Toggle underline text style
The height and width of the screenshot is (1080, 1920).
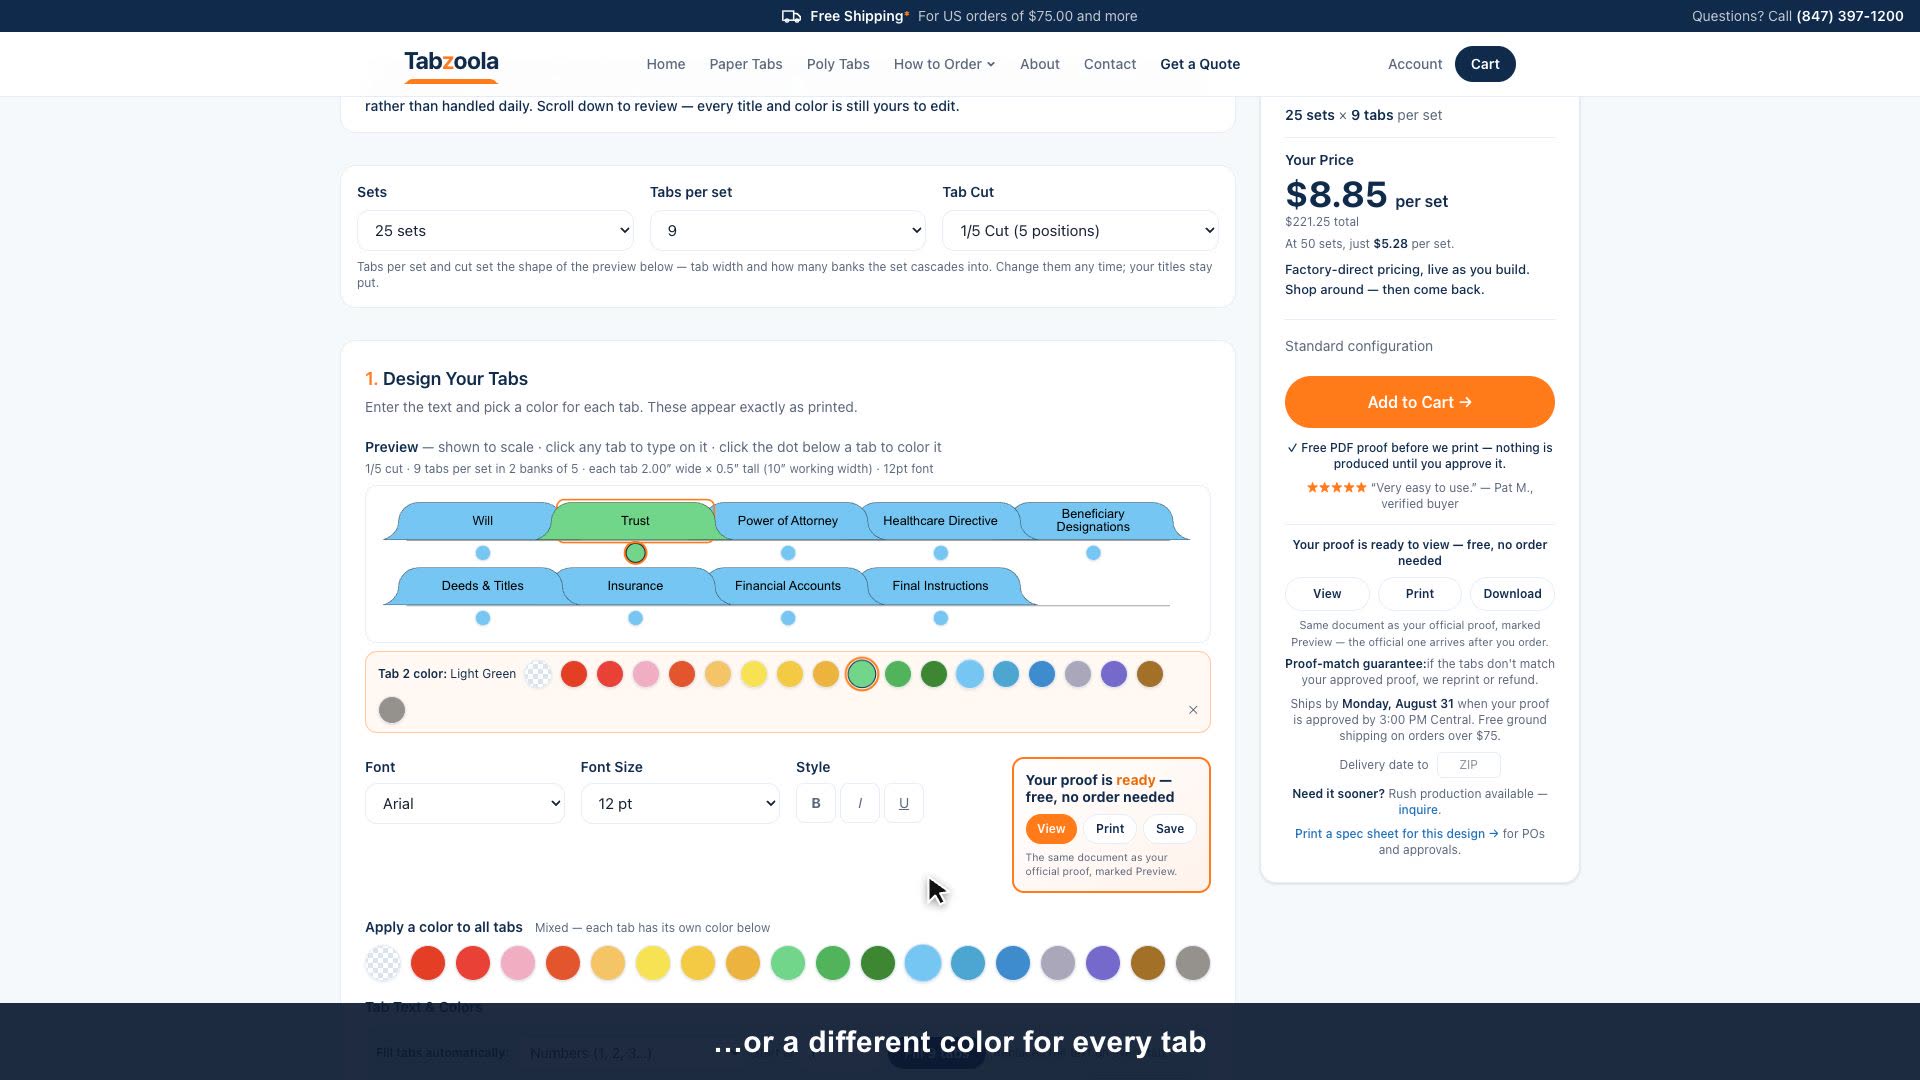tap(904, 803)
